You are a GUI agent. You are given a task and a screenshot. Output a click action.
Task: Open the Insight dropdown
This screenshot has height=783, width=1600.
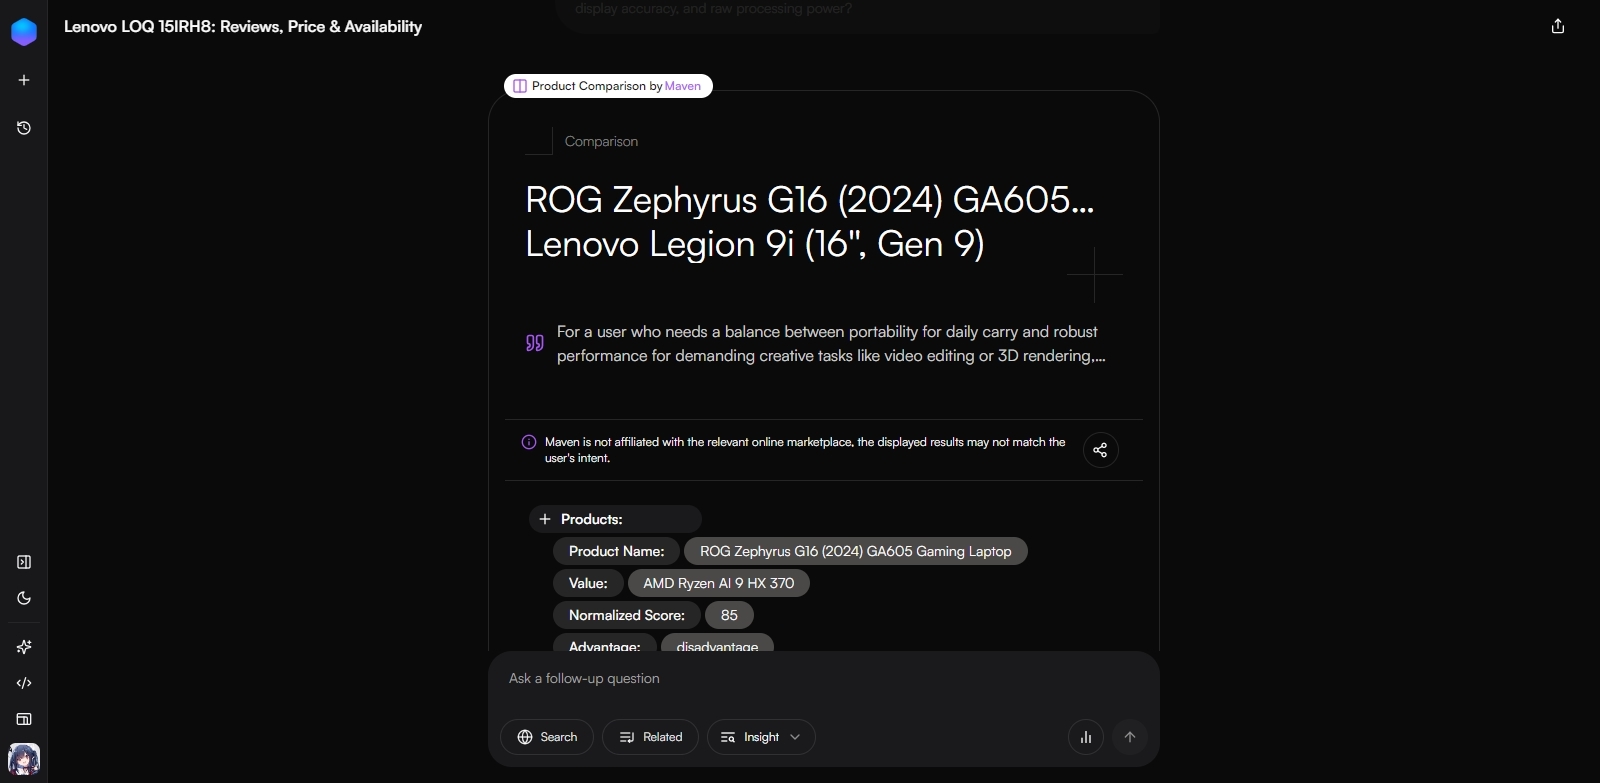[761, 737]
